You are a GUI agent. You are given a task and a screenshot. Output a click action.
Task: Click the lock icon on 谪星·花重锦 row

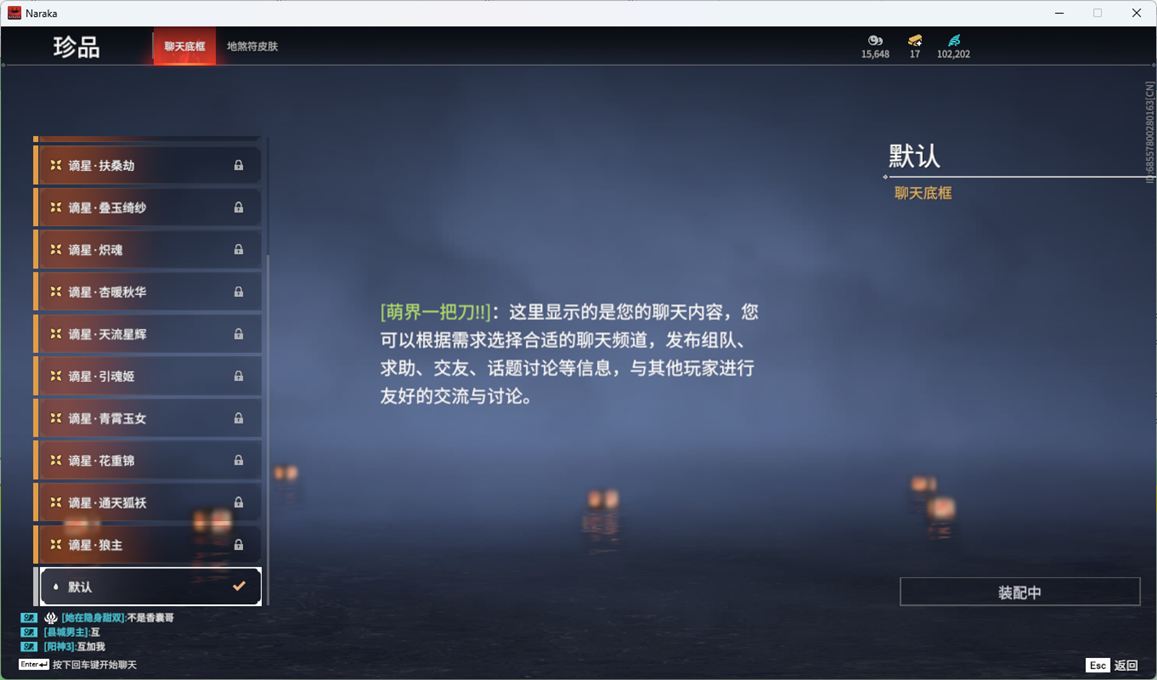click(x=238, y=459)
